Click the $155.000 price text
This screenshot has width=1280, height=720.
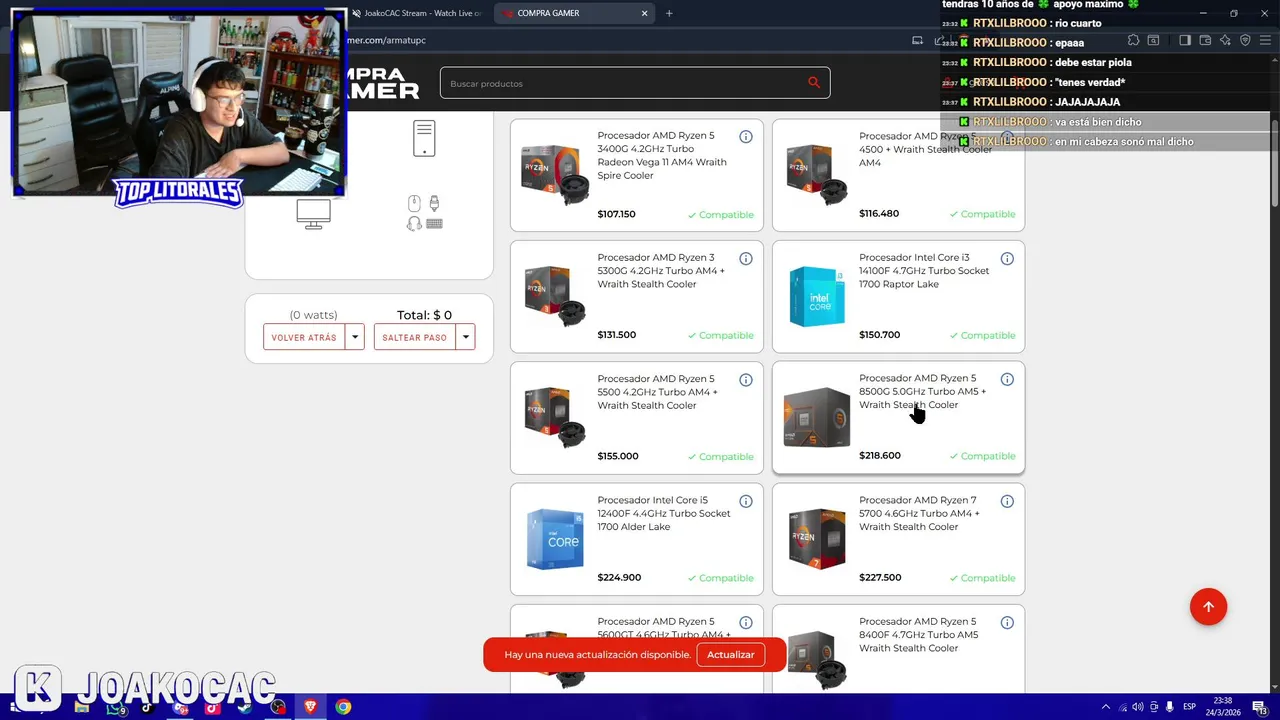point(617,456)
